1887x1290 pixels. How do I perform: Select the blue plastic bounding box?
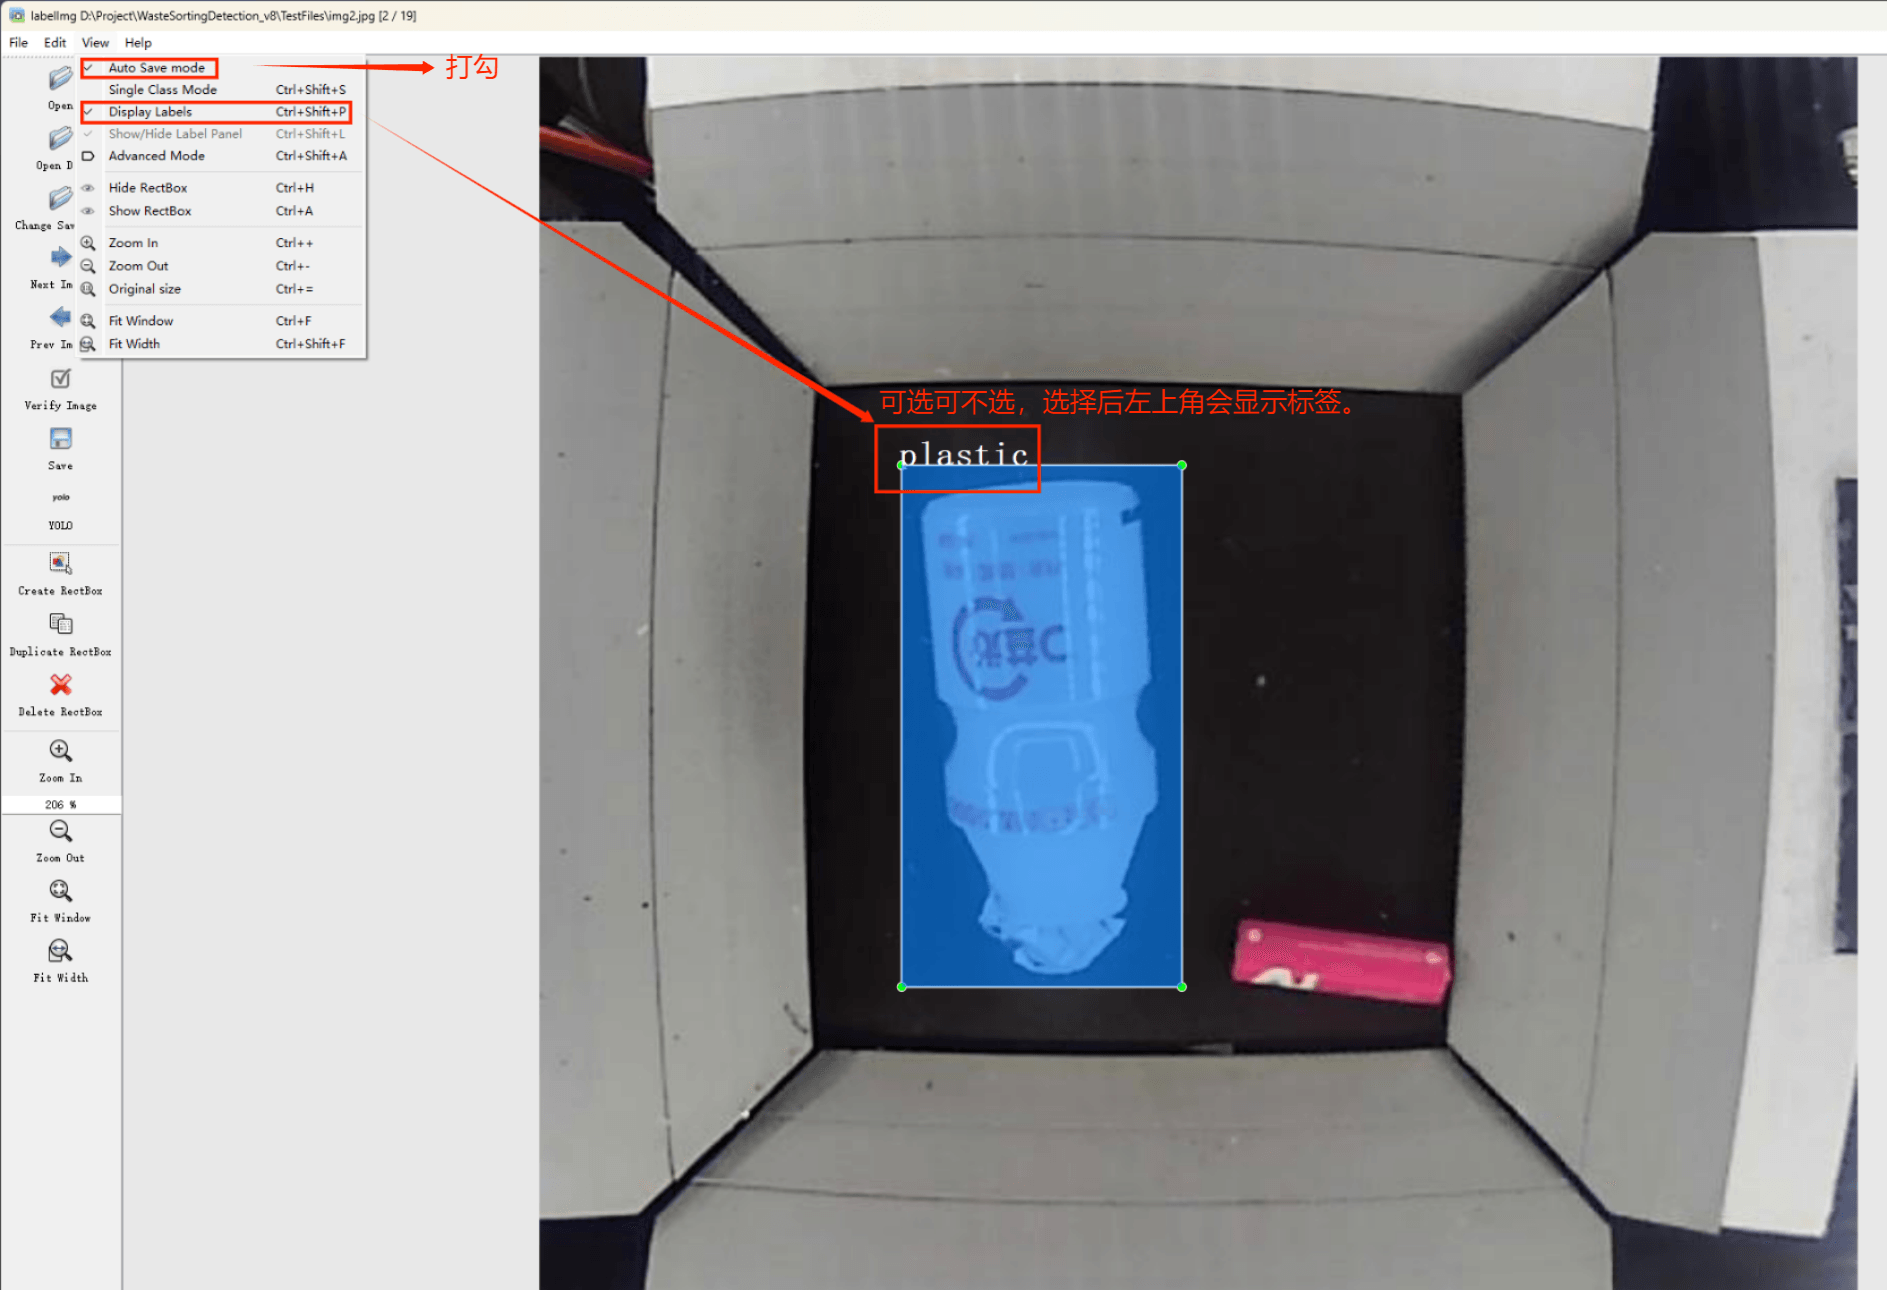pos(1041,726)
